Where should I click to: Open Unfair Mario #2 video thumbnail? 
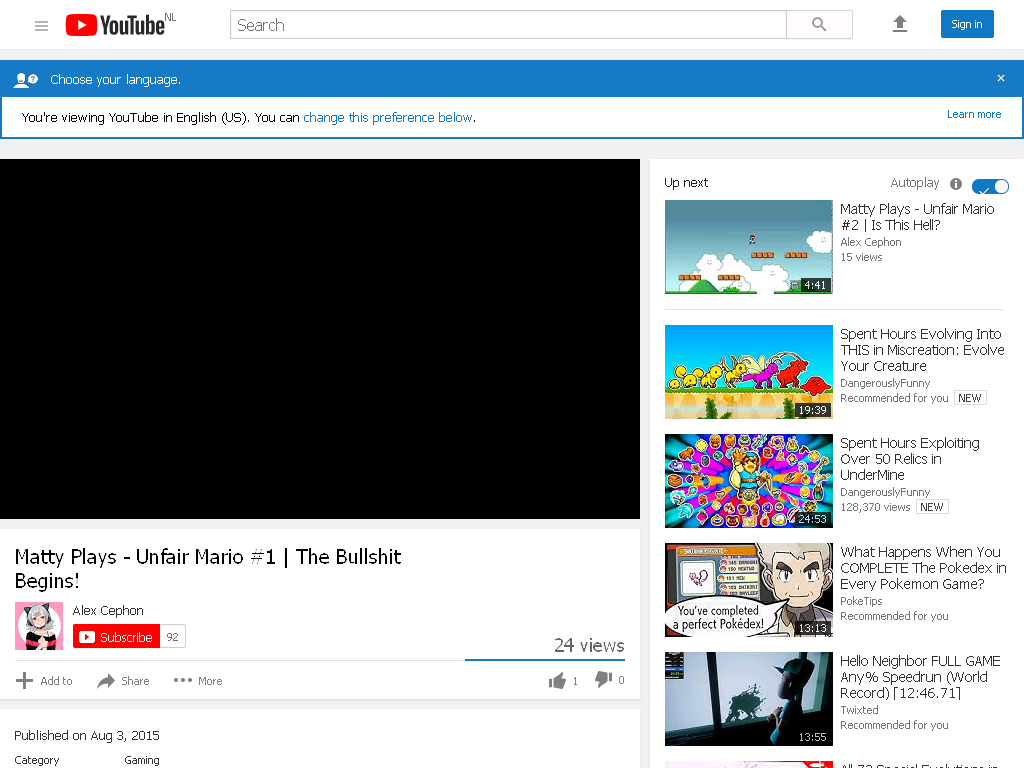748,247
